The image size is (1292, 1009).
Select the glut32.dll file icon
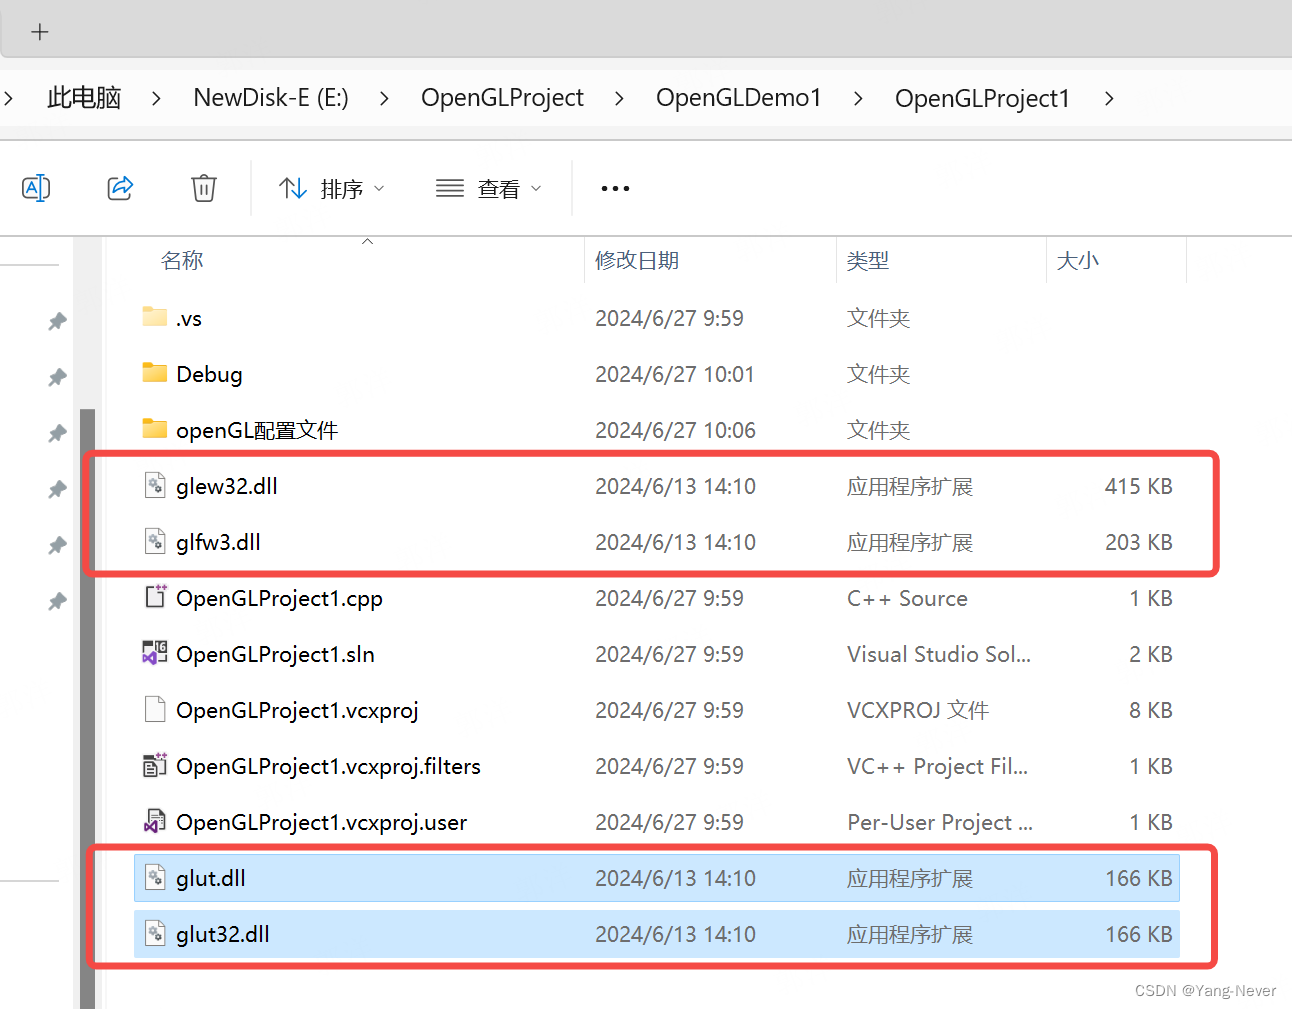155,934
